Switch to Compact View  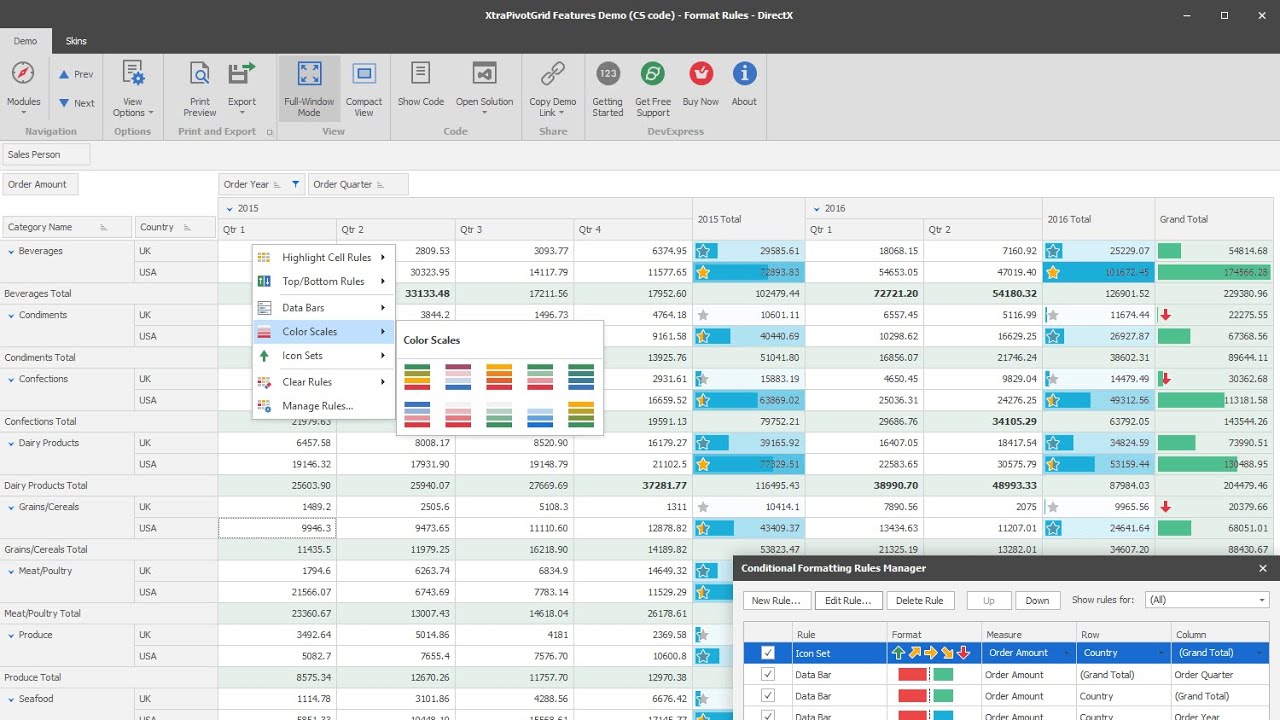(364, 88)
